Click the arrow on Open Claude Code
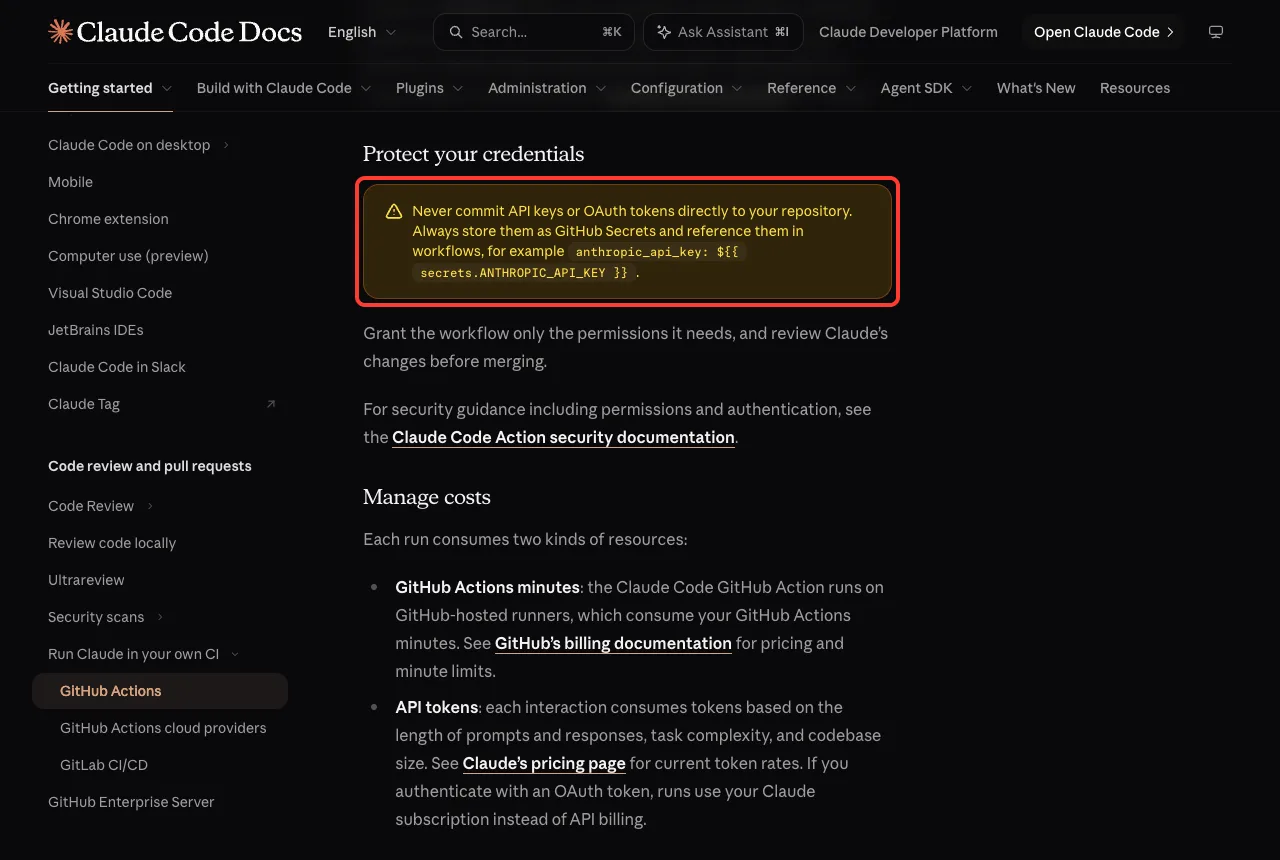This screenshot has width=1280, height=860. click(x=1170, y=32)
